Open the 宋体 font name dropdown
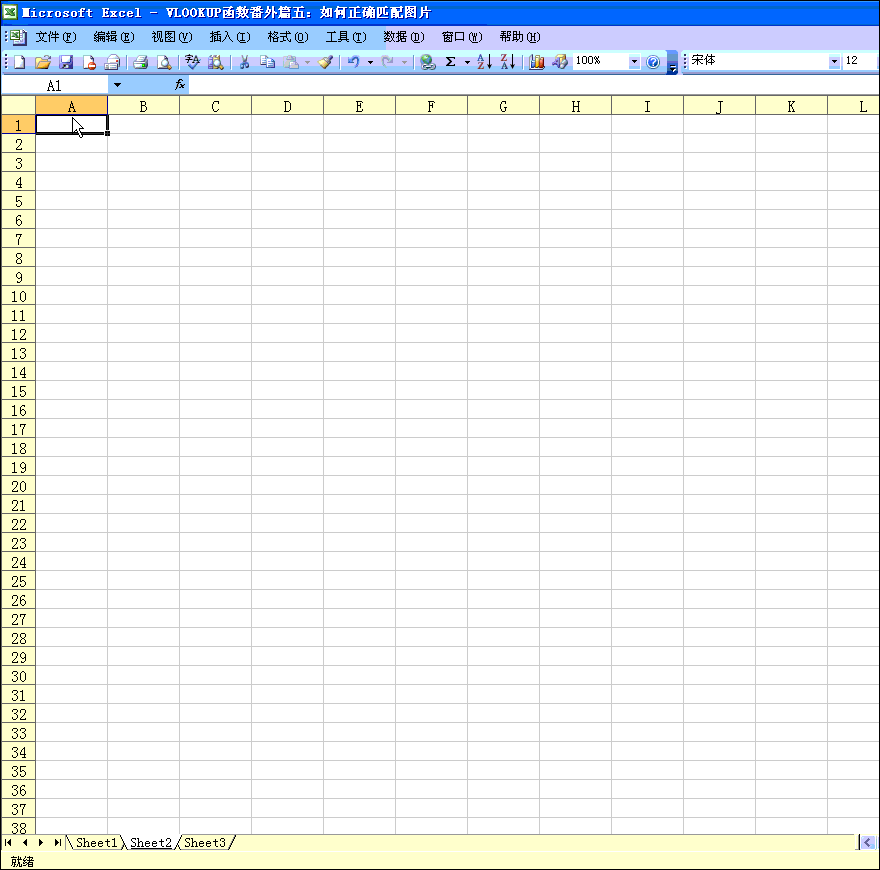 834,62
